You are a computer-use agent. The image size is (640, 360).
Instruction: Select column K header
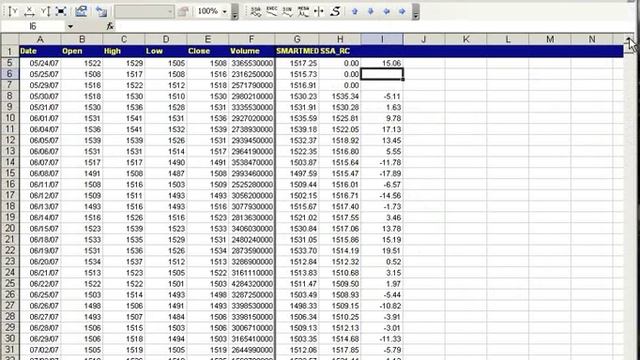(x=466, y=40)
